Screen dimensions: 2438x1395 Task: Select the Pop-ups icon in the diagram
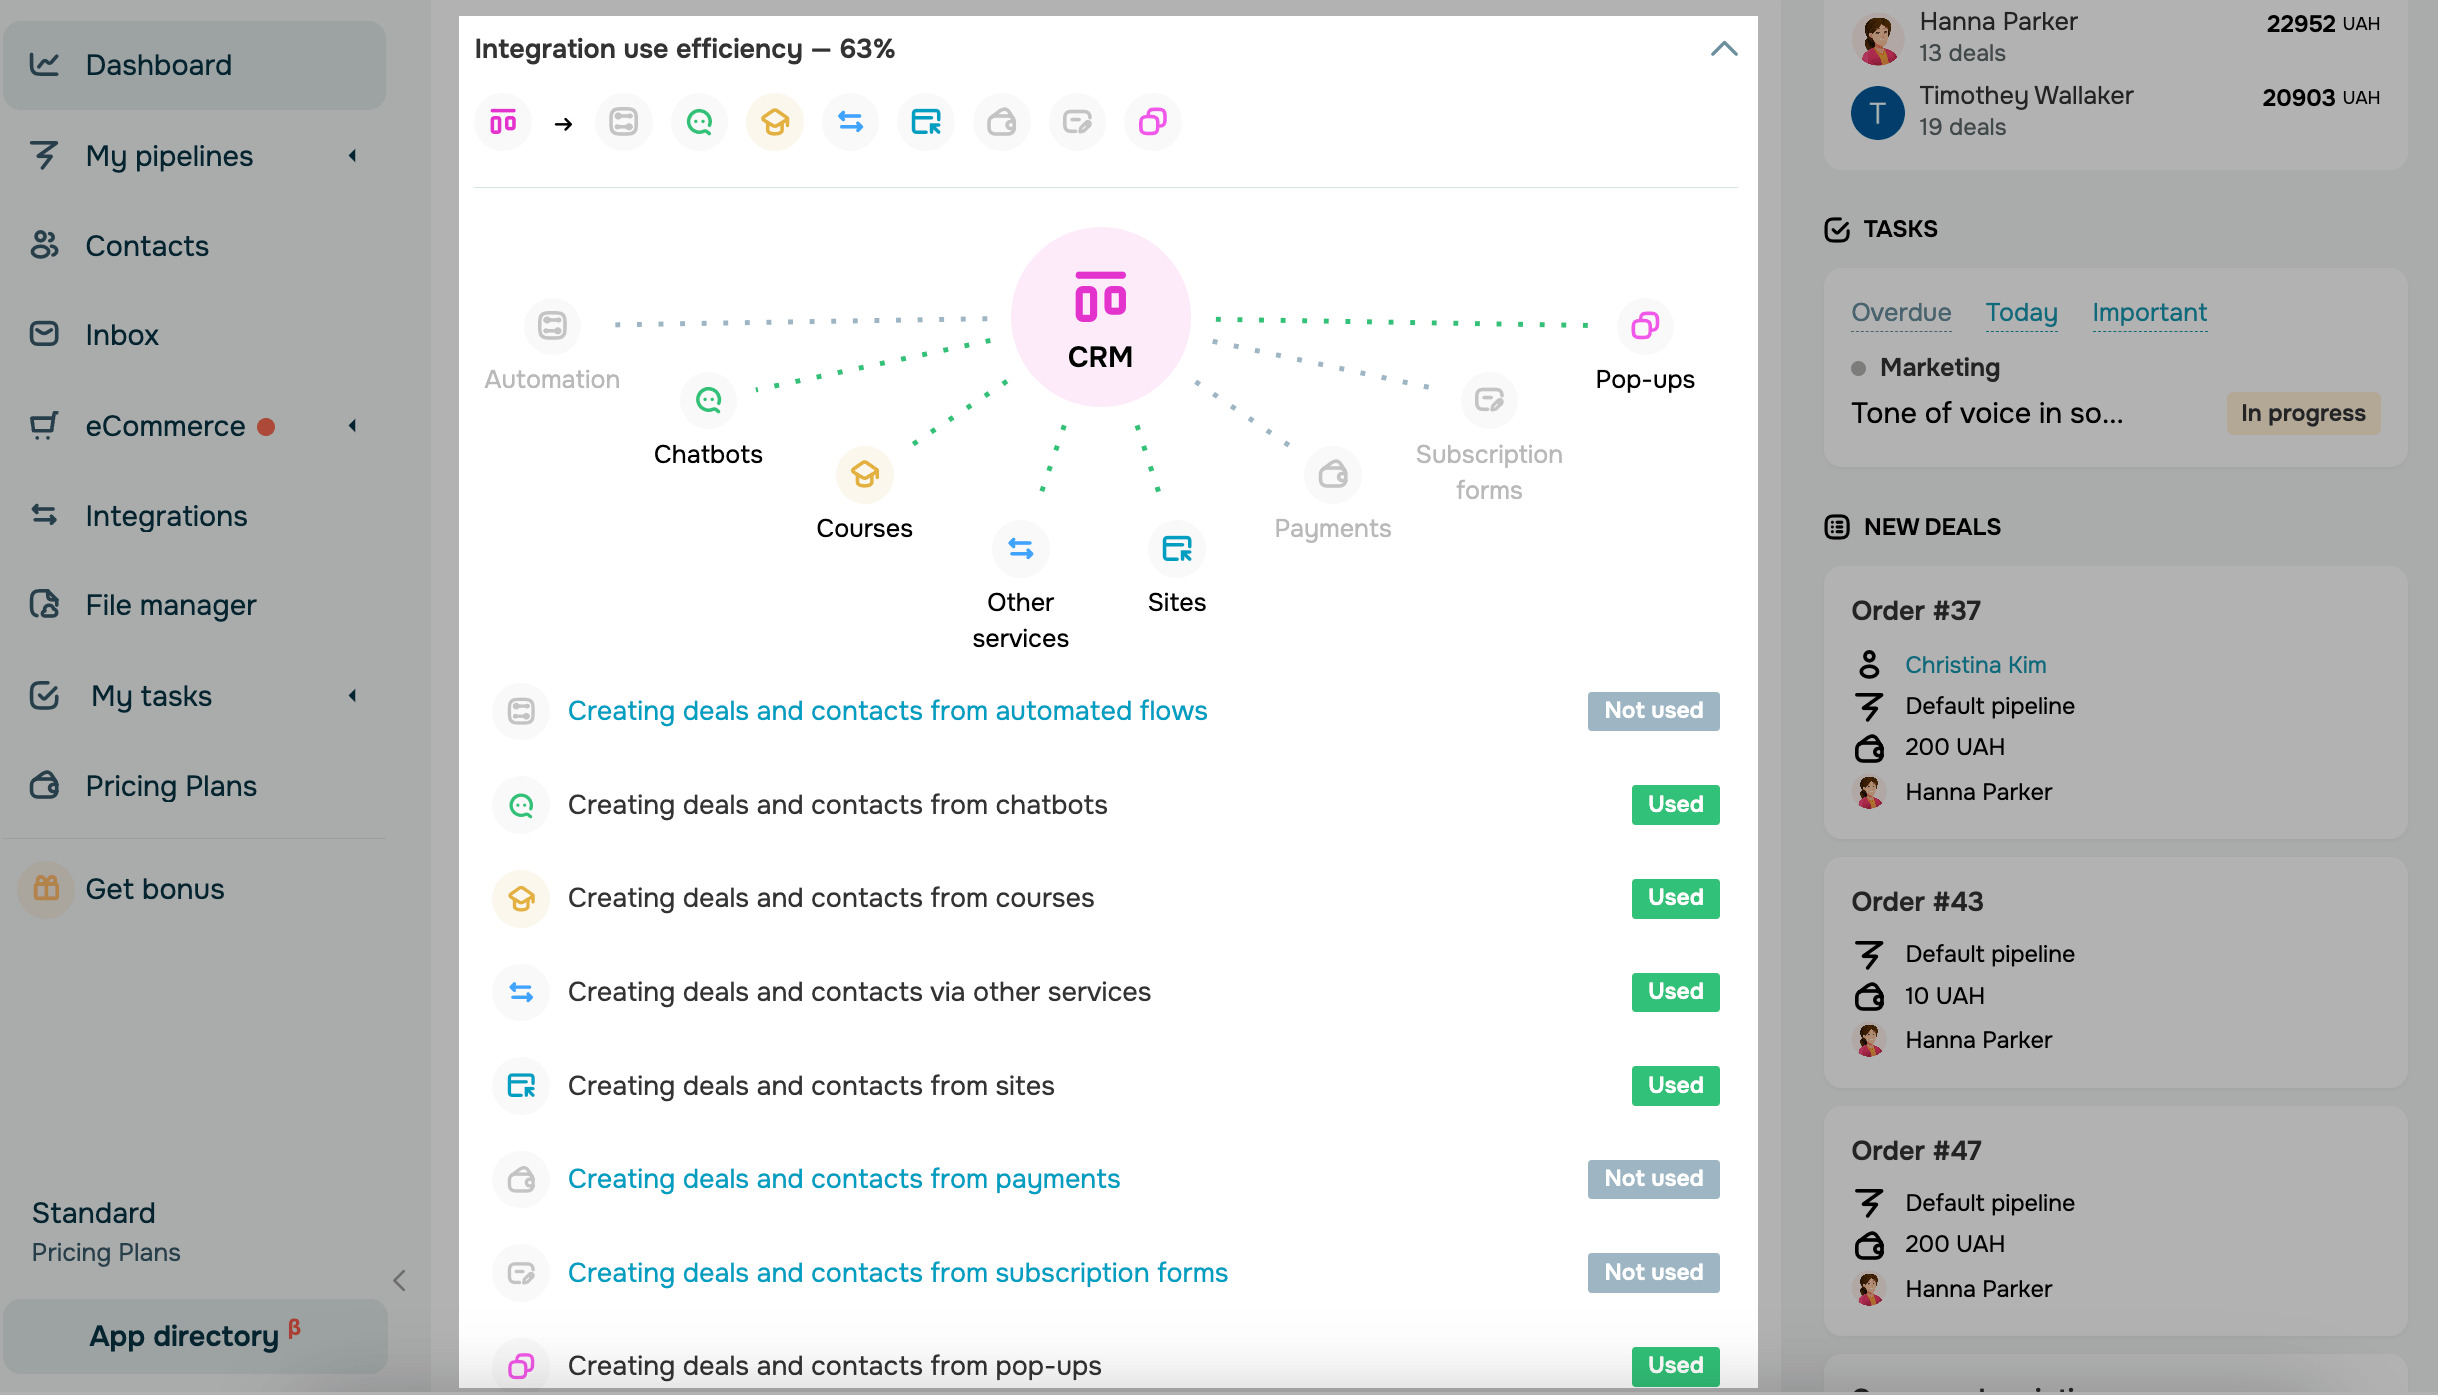pos(1644,326)
